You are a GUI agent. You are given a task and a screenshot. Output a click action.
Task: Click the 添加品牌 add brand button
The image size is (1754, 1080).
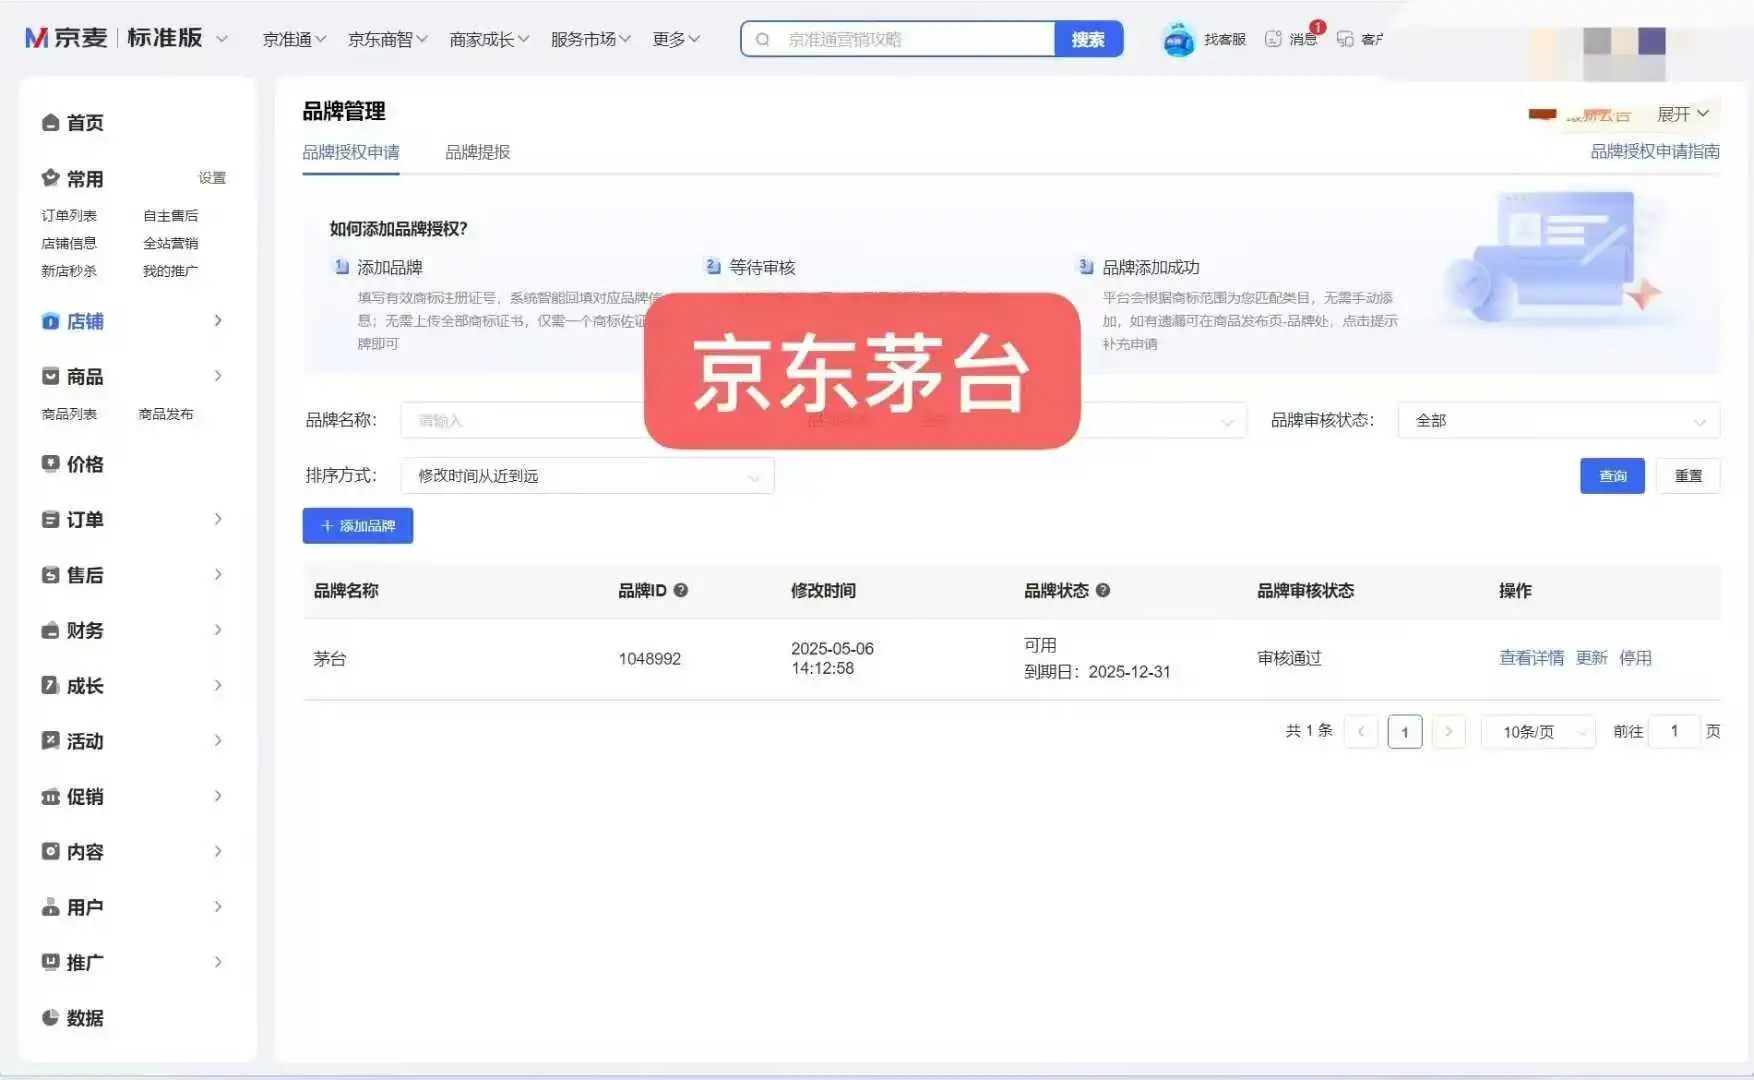click(357, 526)
